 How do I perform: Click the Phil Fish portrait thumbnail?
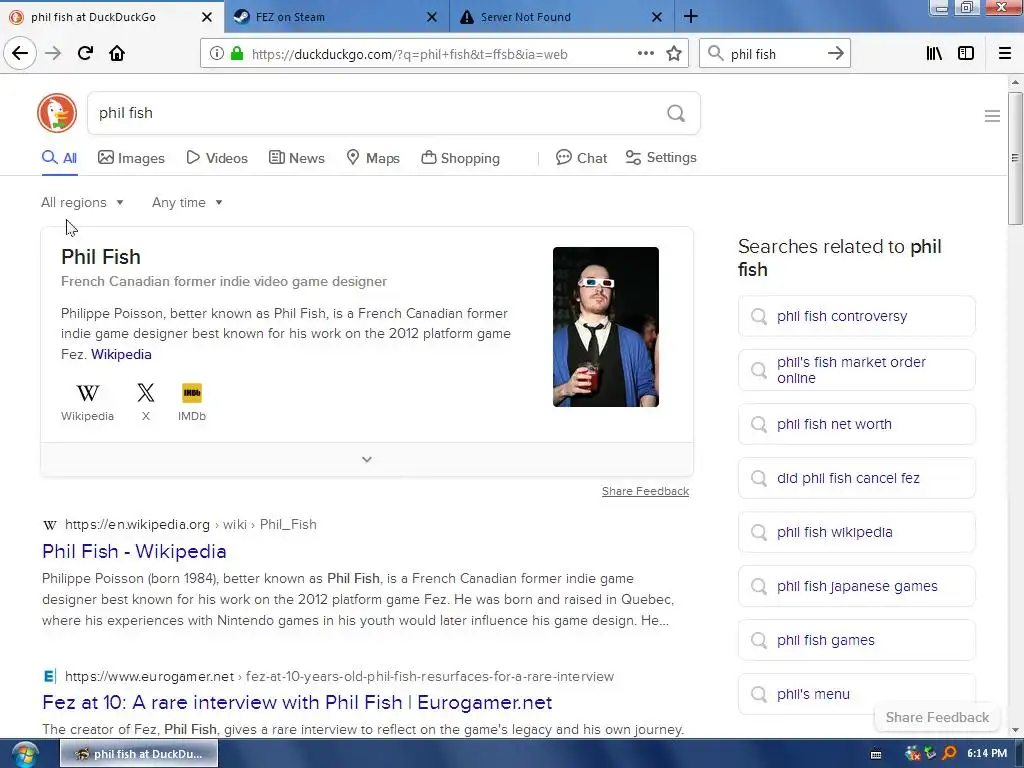tap(605, 327)
